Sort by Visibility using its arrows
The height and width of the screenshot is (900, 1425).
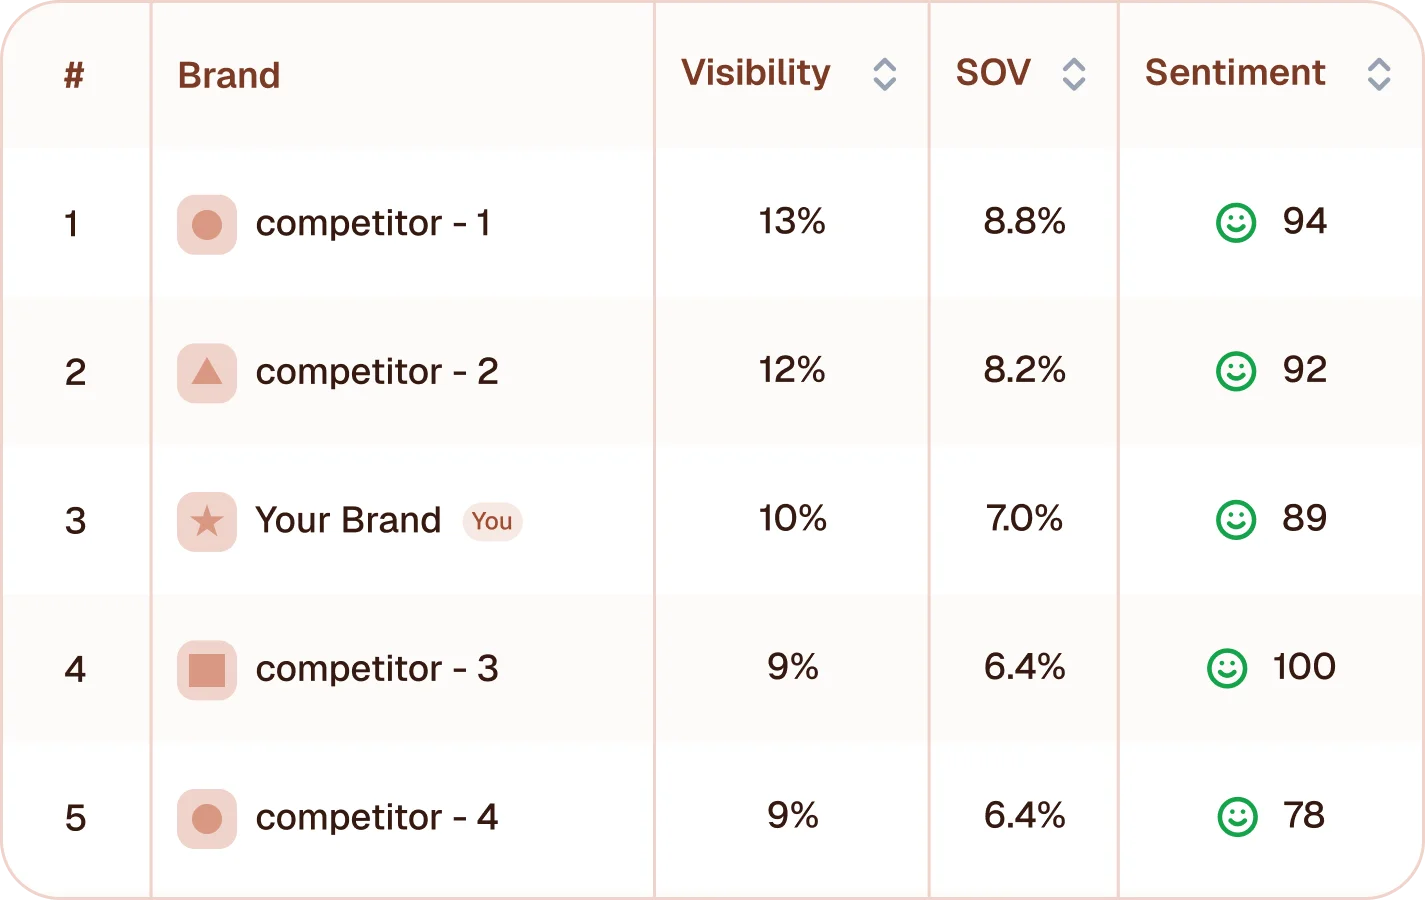tap(884, 74)
